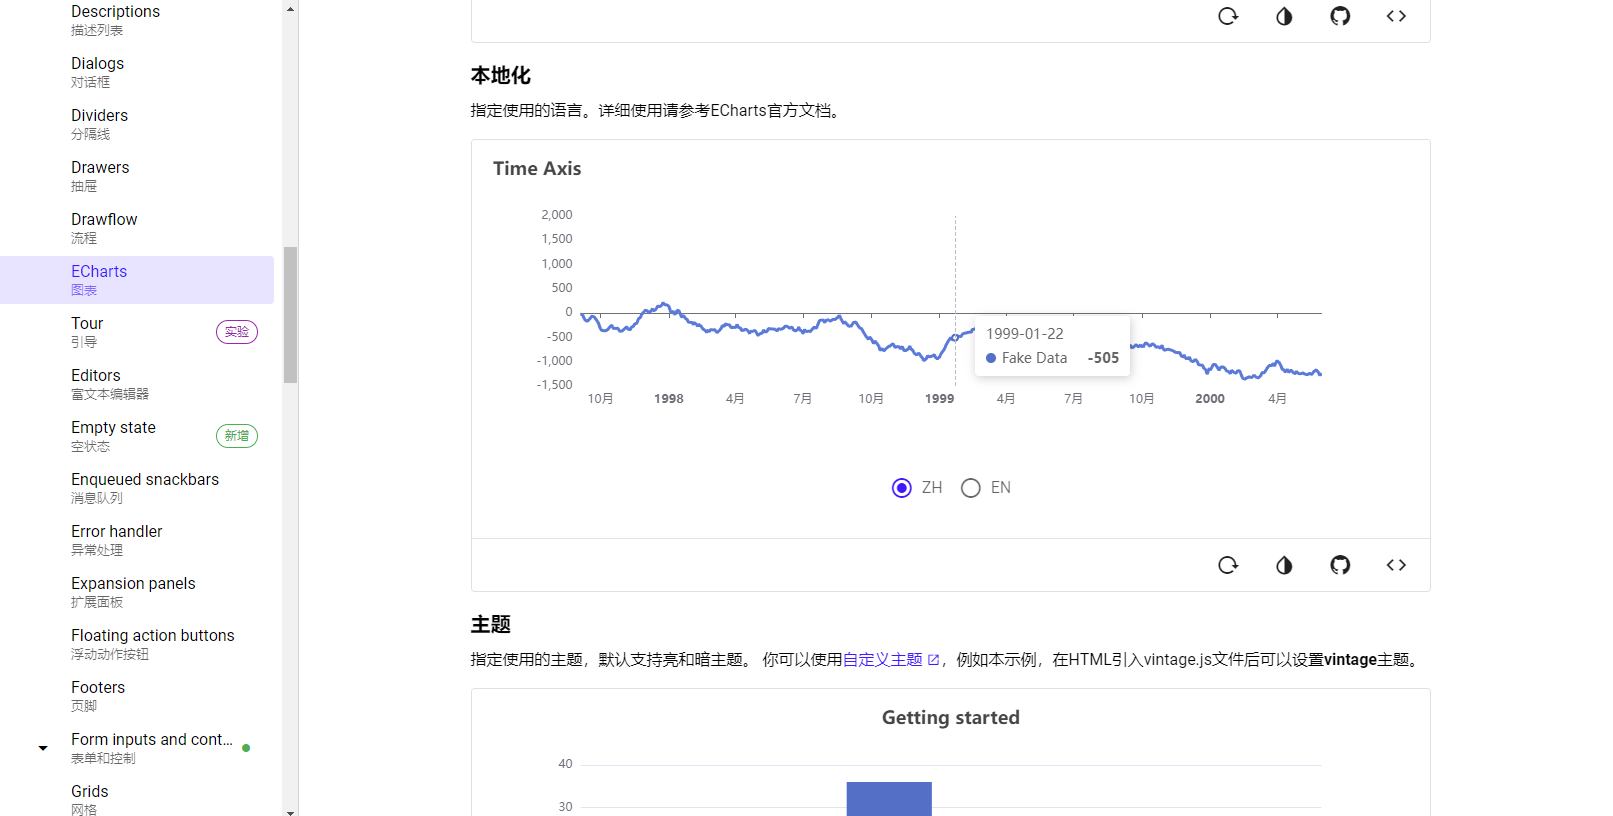Select the EN language radio button

point(971,488)
